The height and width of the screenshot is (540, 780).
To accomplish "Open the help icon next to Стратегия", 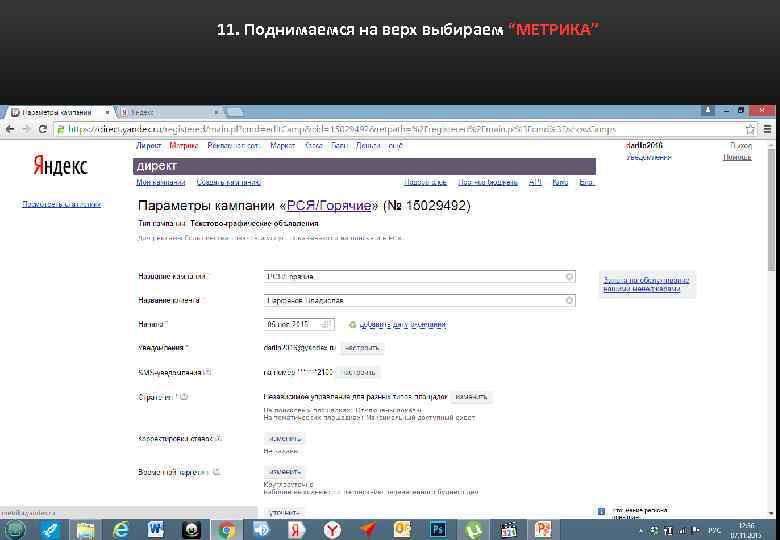I will 183,397.
